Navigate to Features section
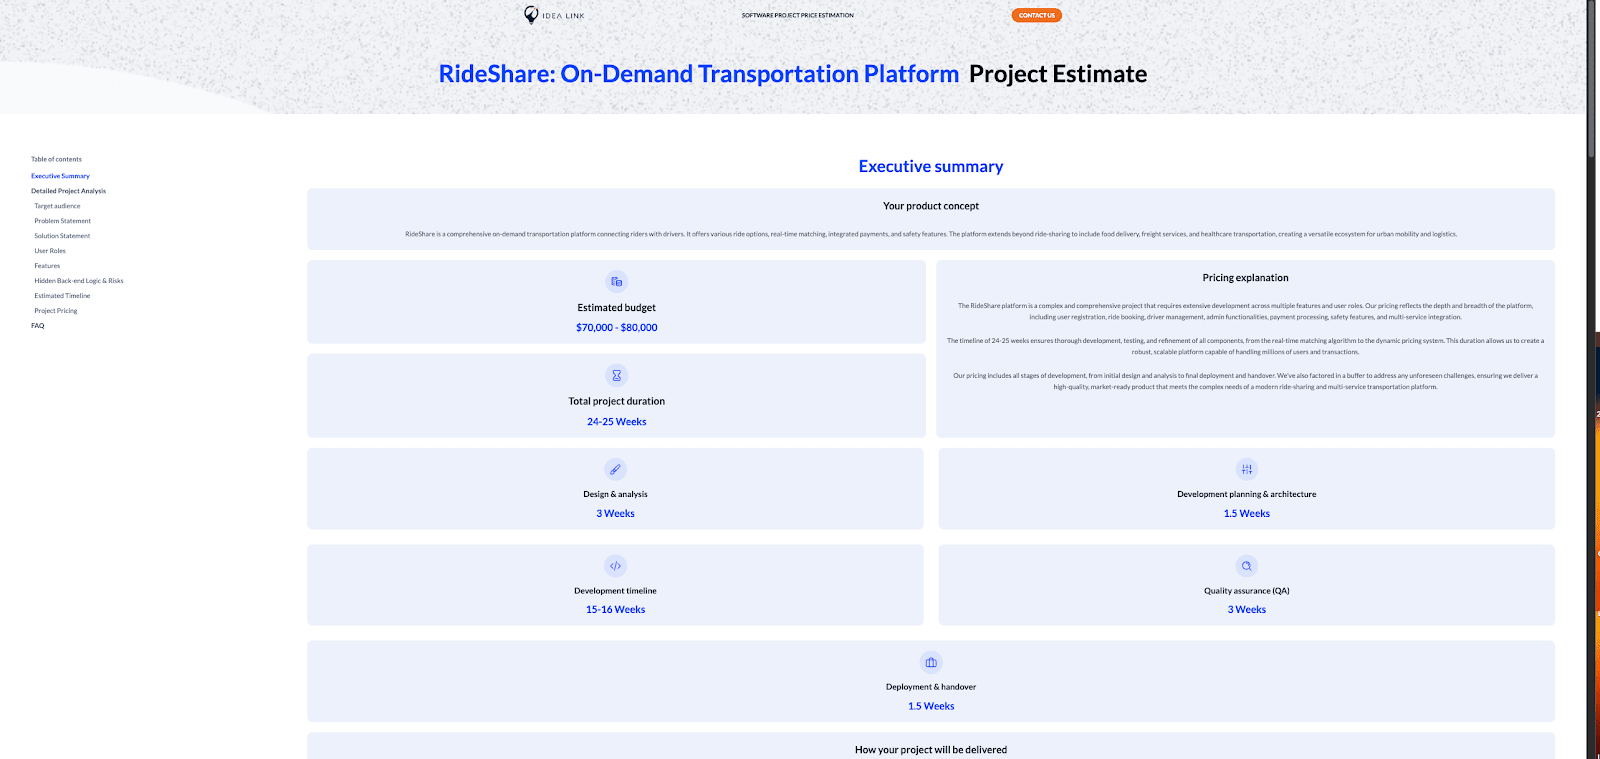Screen dimensions: 1600x759 [x=47, y=266]
